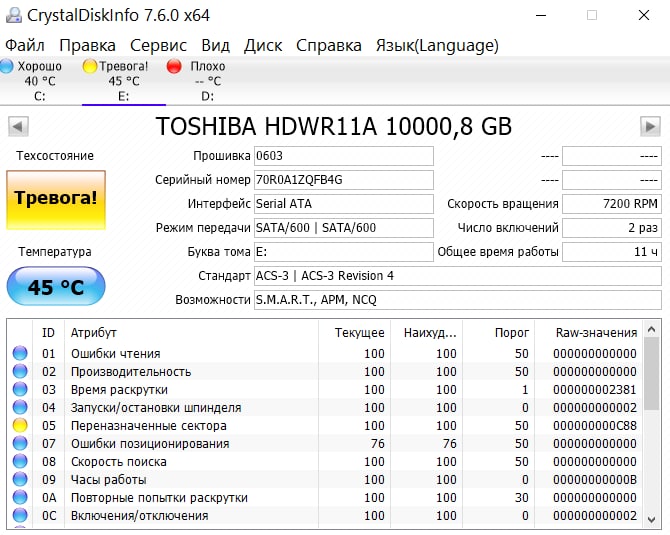
Task: Click blue status icon for Скорость поиска row
Action: pos(20,461)
